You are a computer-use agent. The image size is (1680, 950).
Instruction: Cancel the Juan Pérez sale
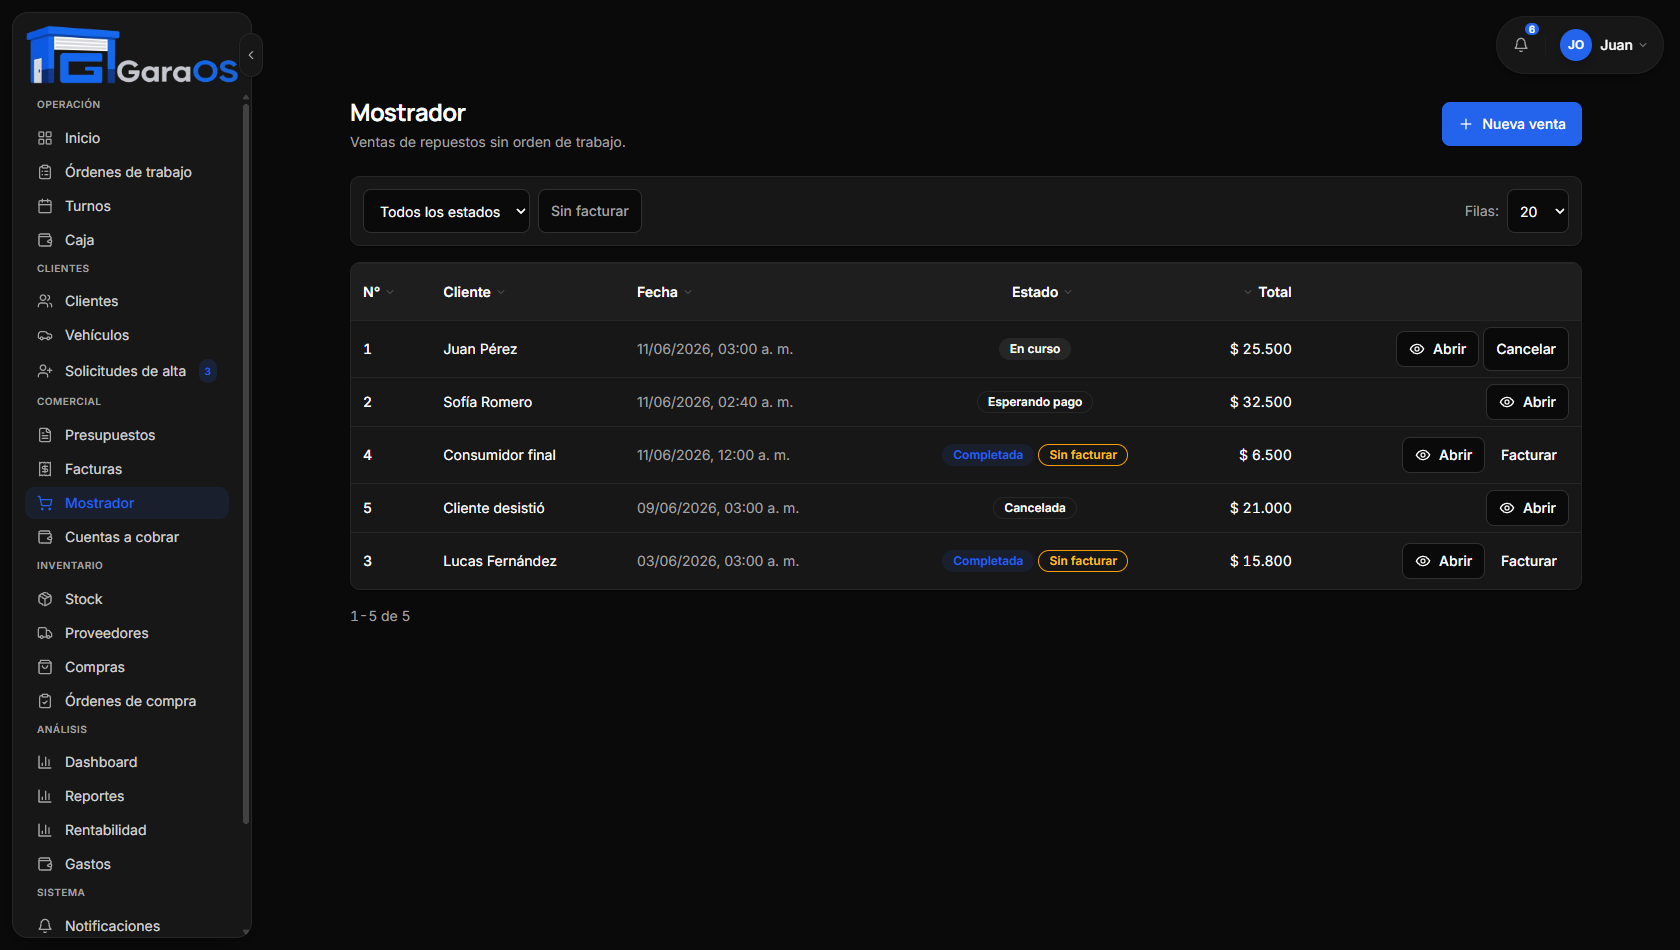click(x=1526, y=349)
